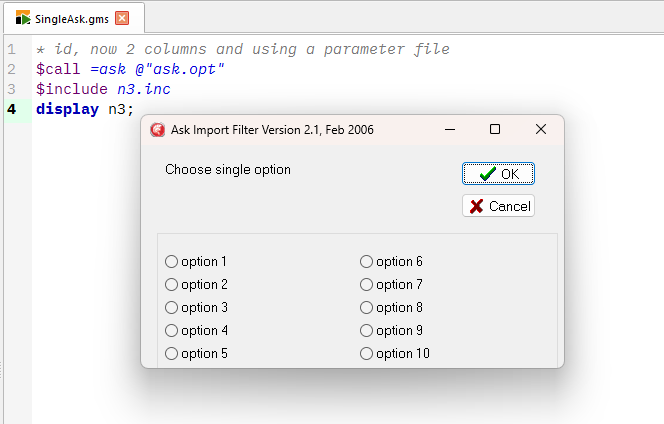Choose the option 8 radio button
Viewport: 664px width, 424px height.
pos(366,308)
